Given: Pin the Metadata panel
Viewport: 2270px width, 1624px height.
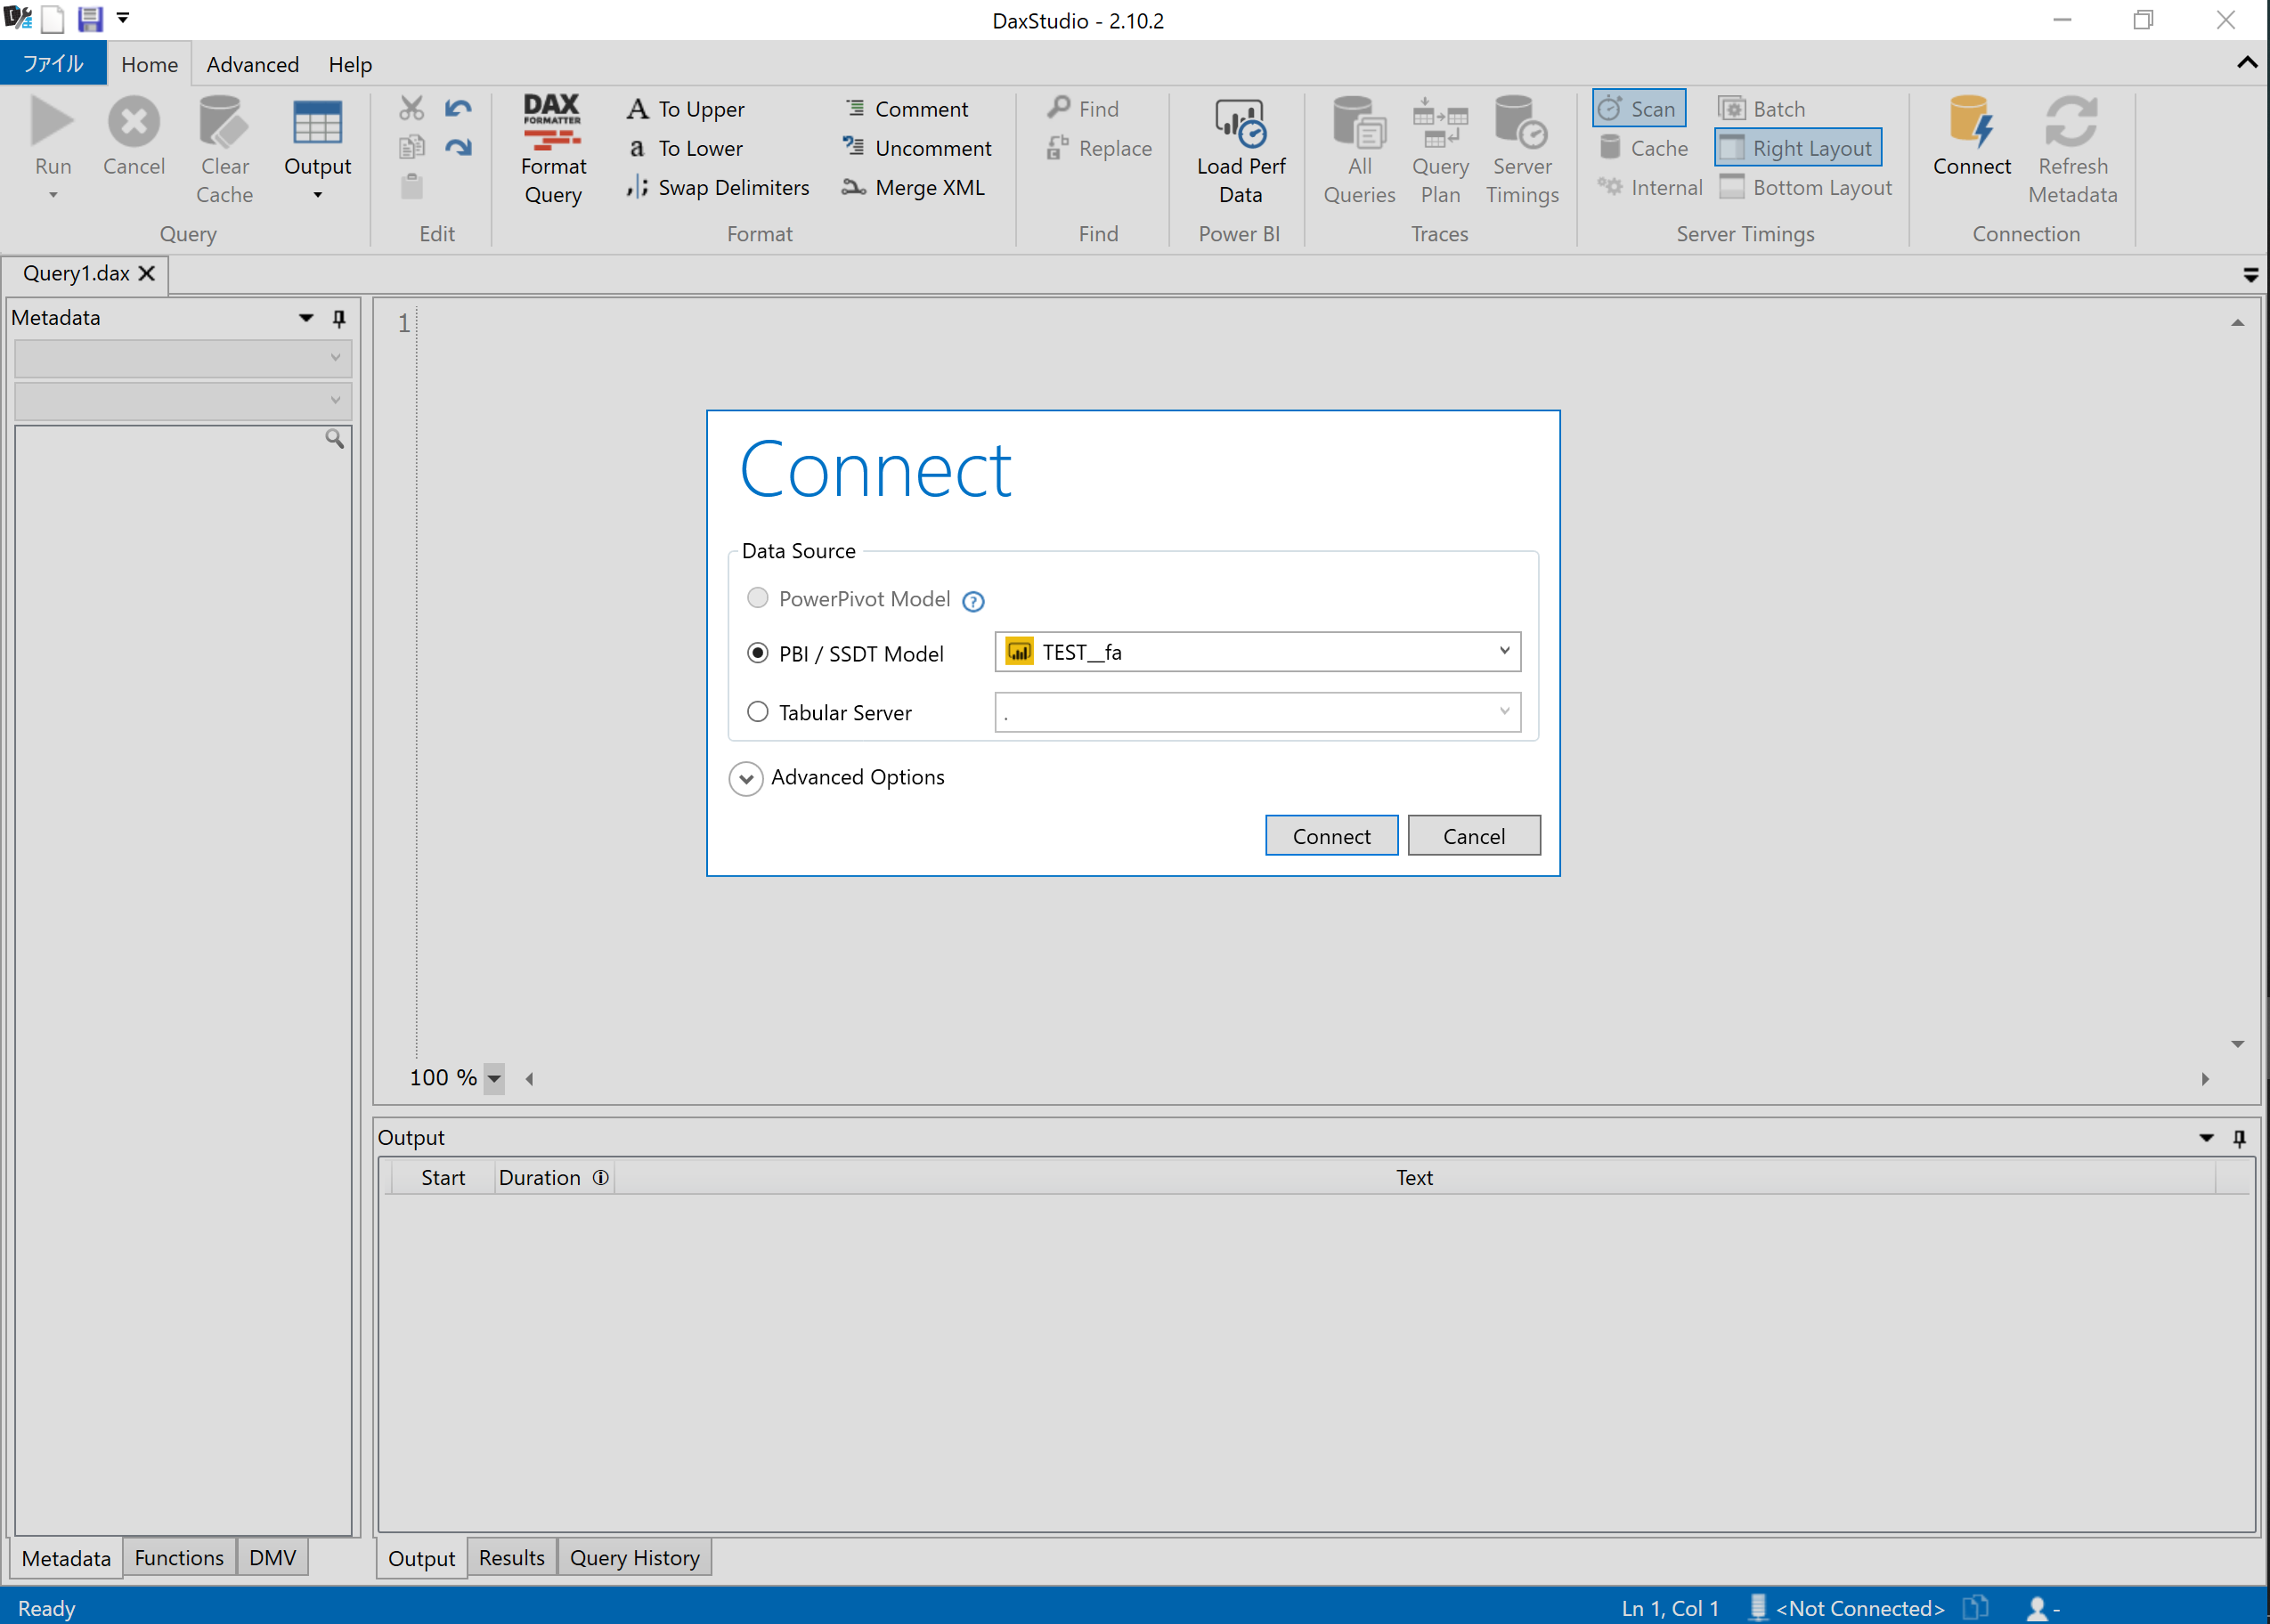Looking at the screenshot, I should point(339,317).
